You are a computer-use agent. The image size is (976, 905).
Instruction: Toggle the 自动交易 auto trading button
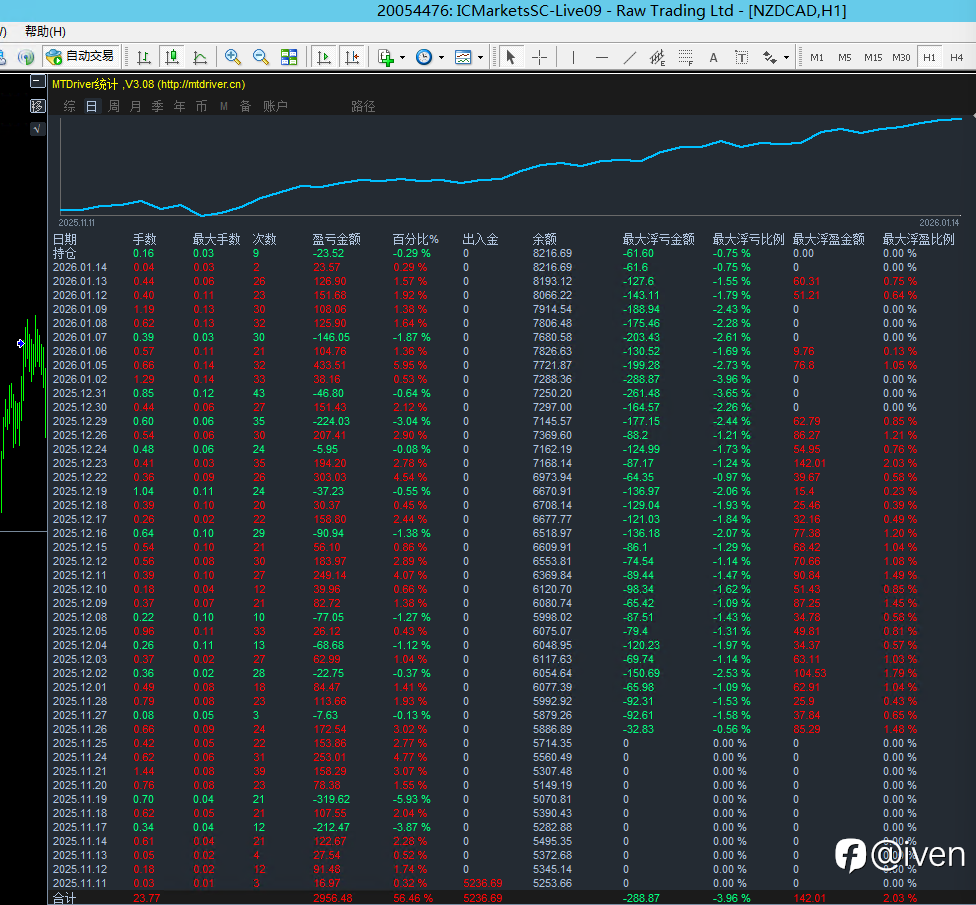click(81, 56)
